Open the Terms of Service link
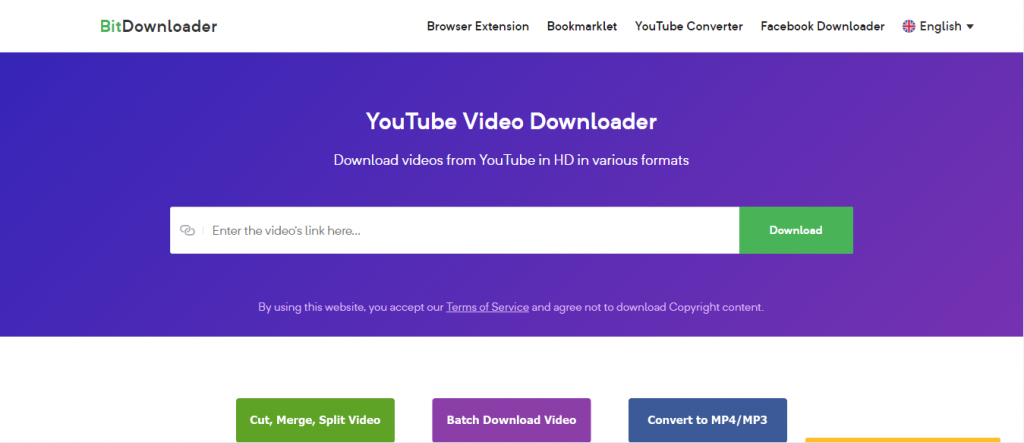This screenshot has width=1024, height=443. pyautogui.click(x=487, y=307)
